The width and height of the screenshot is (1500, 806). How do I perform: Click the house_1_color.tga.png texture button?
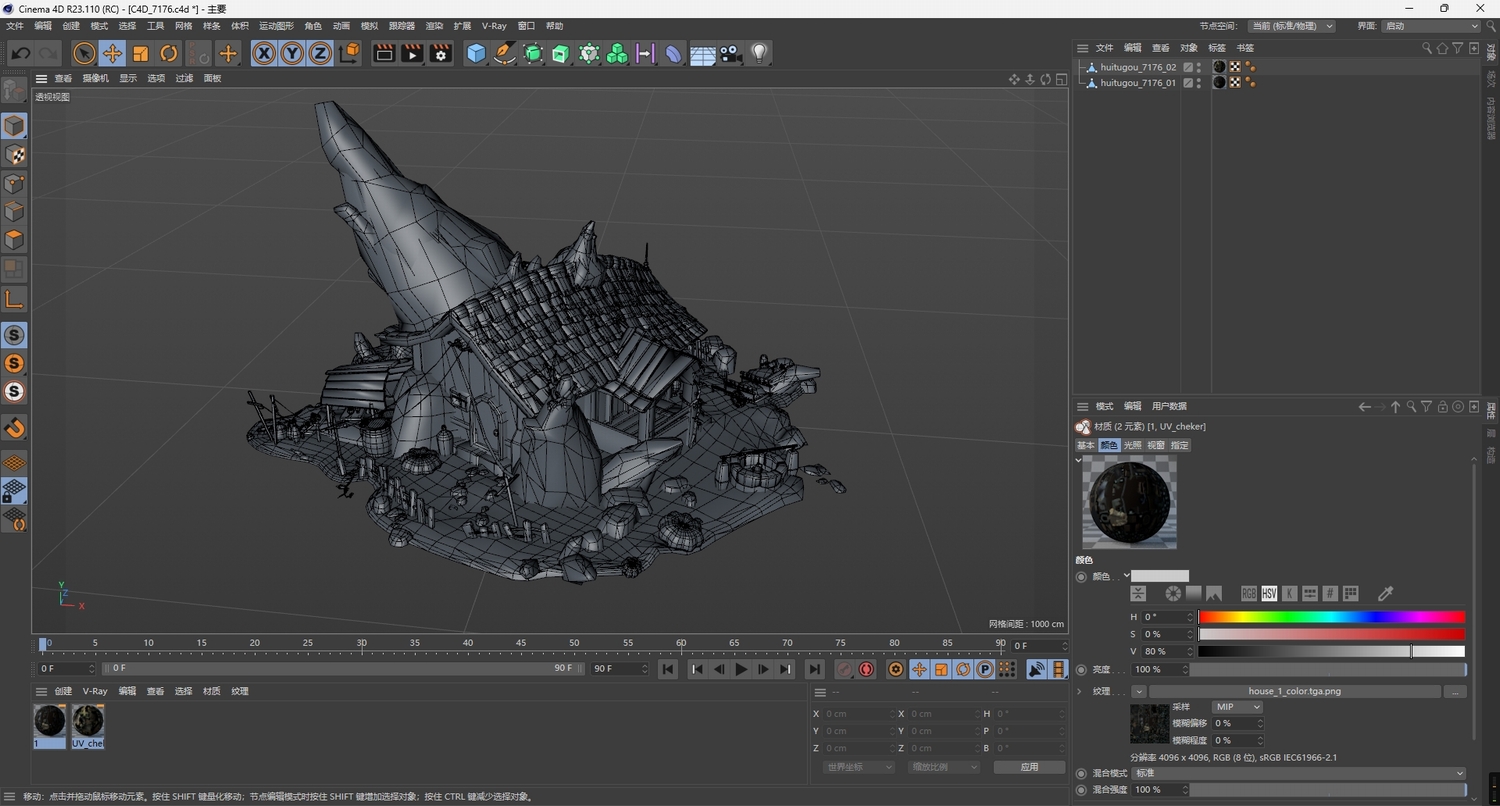click(1294, 691)
